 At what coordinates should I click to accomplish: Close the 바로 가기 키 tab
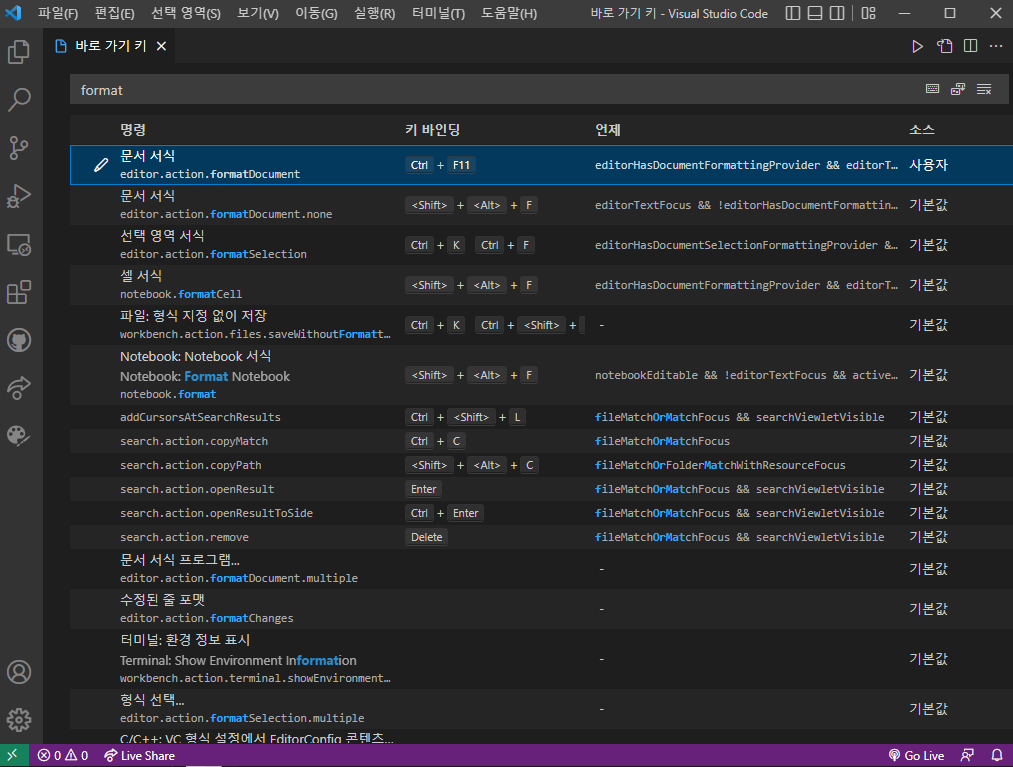point(162,46)
